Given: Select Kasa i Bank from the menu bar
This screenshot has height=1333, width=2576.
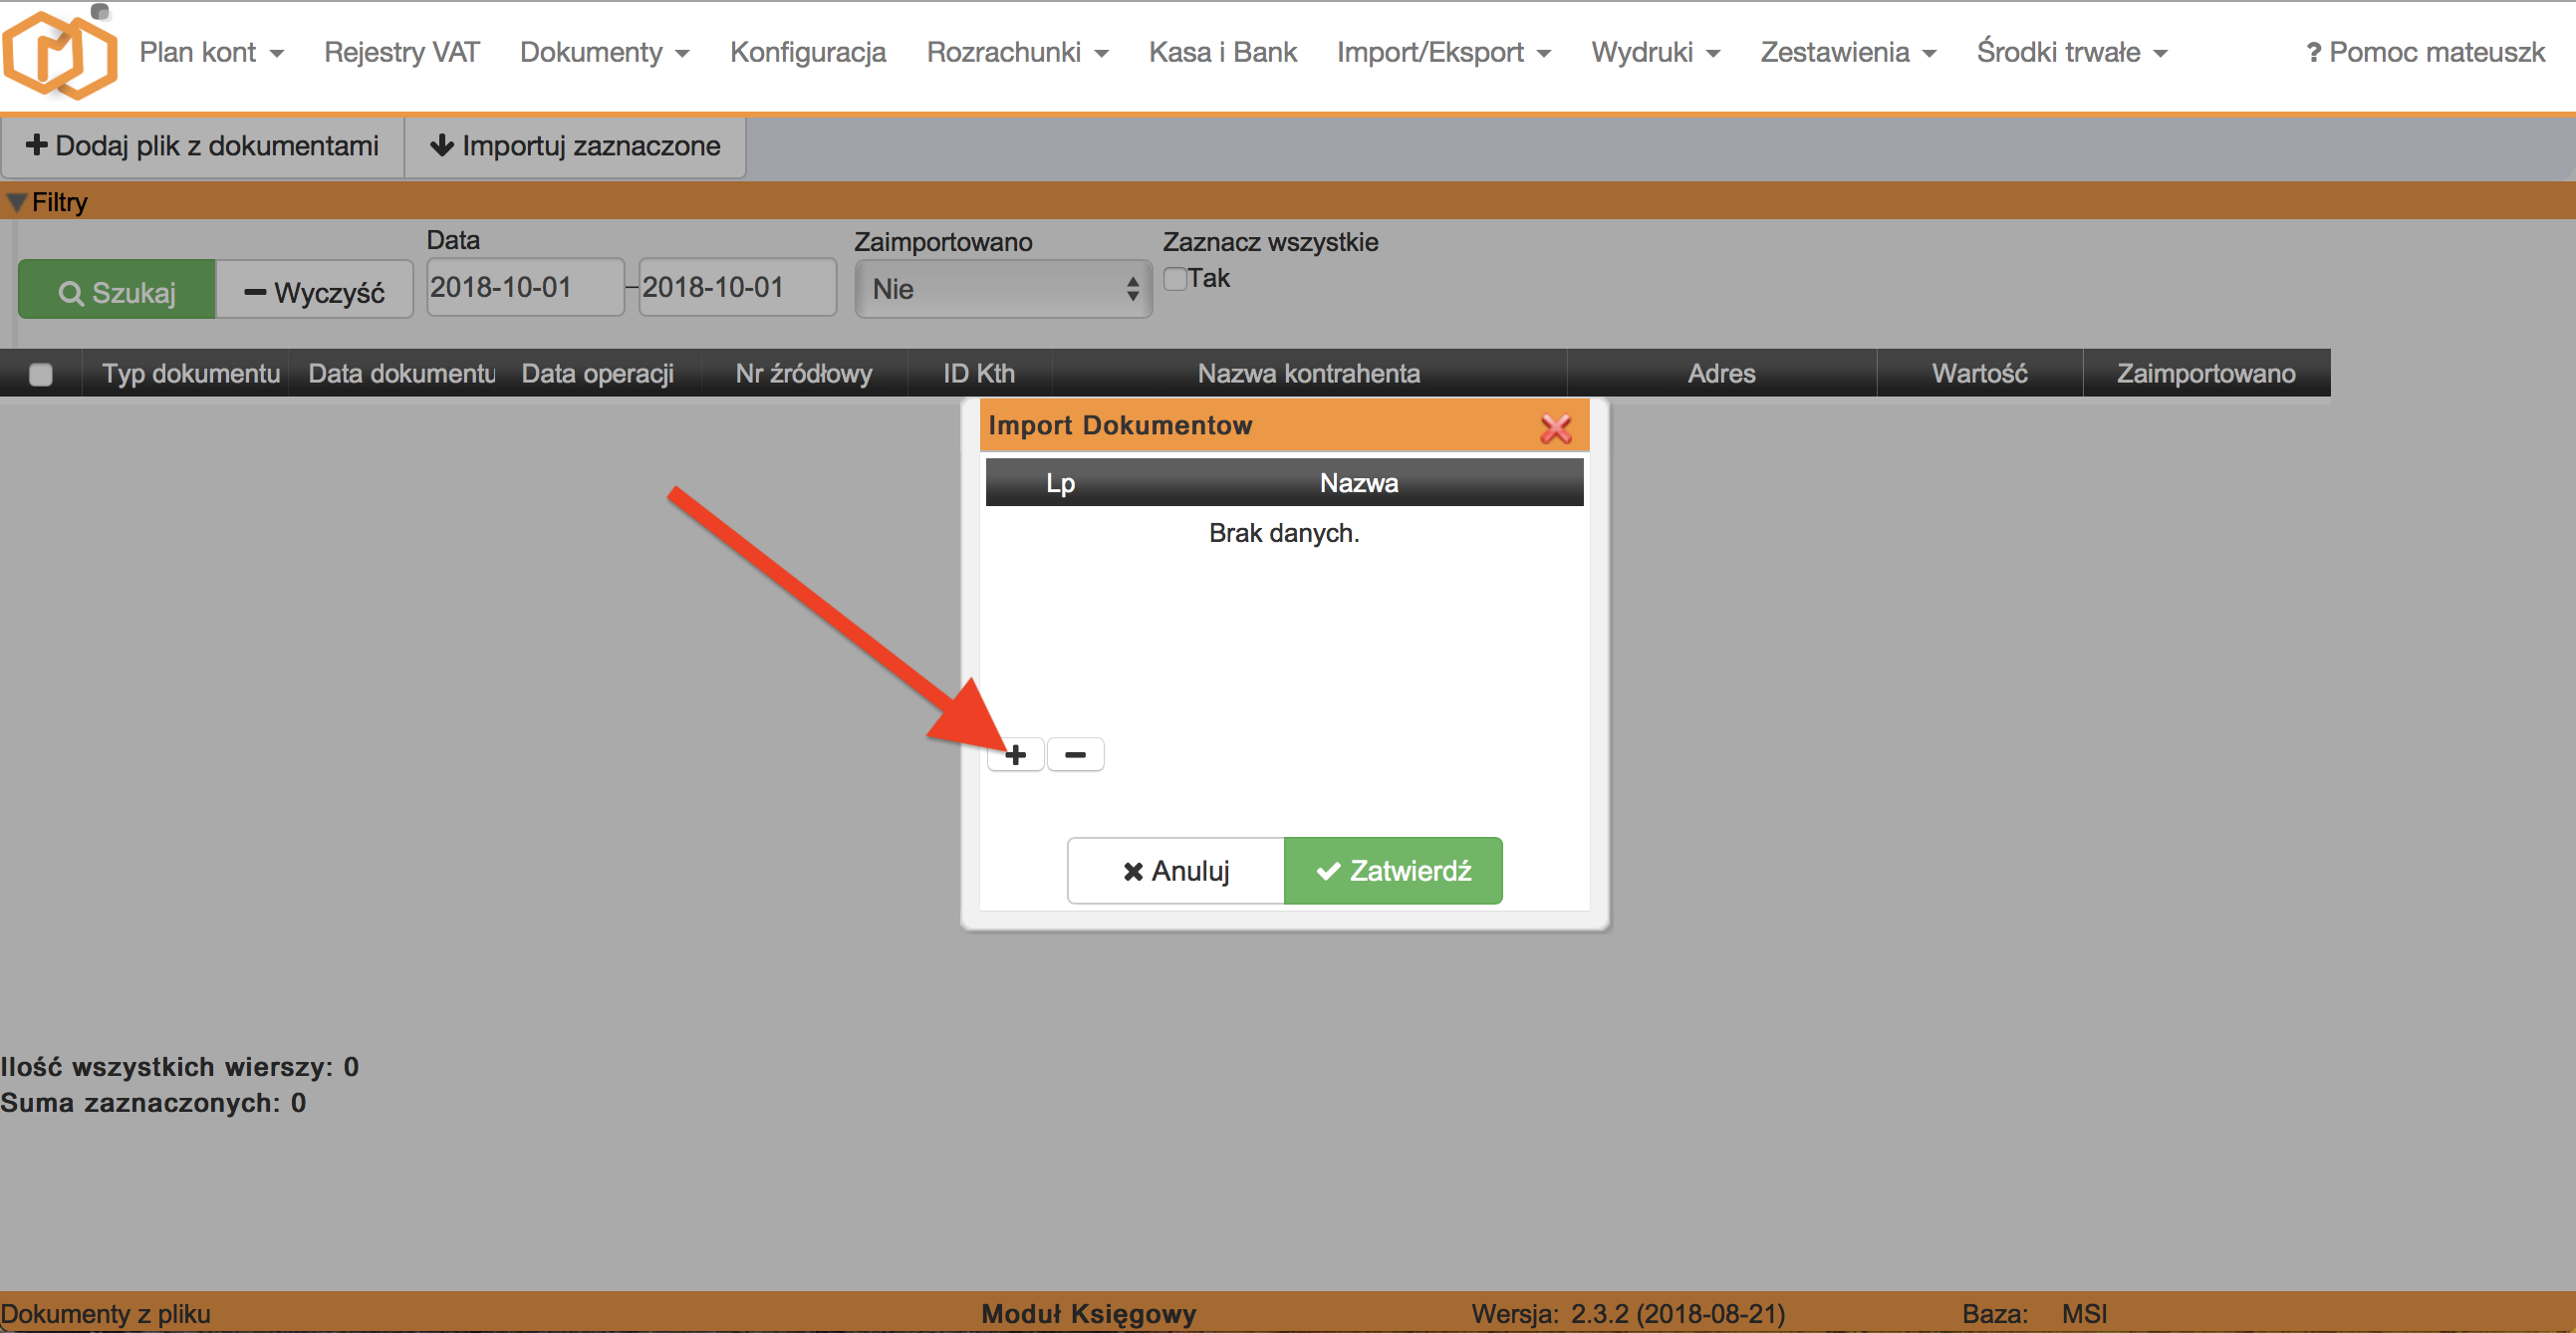Looking at the screenshot, I should [1222, 52].
